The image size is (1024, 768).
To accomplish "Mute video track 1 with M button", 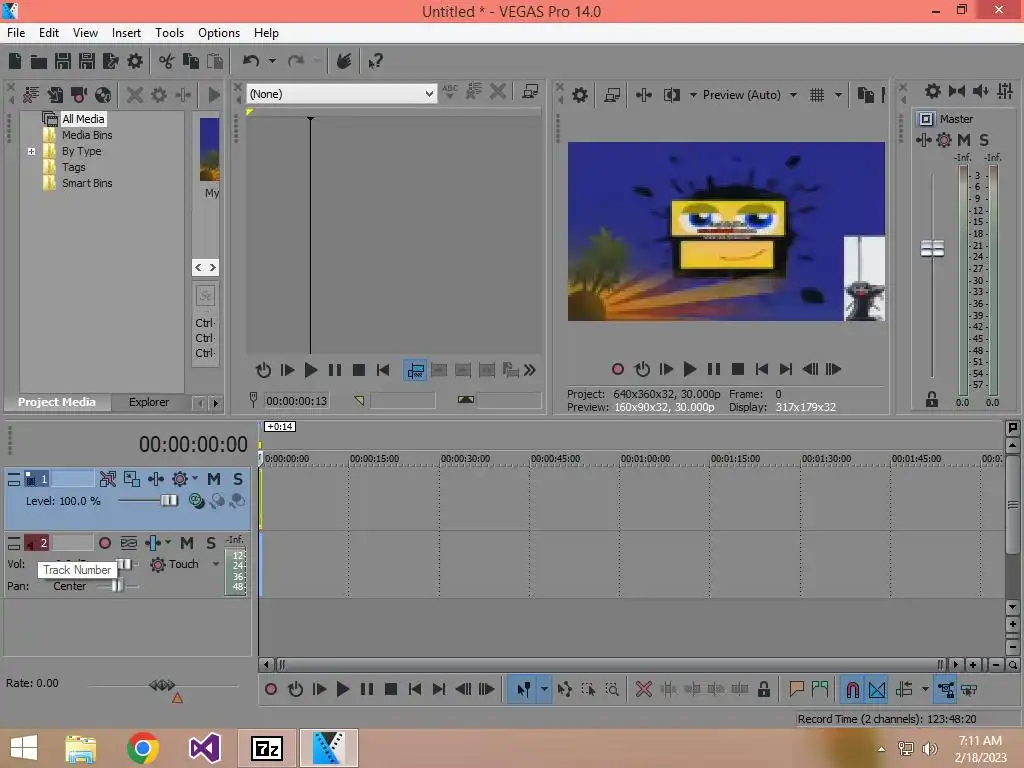I will point(214,479).
